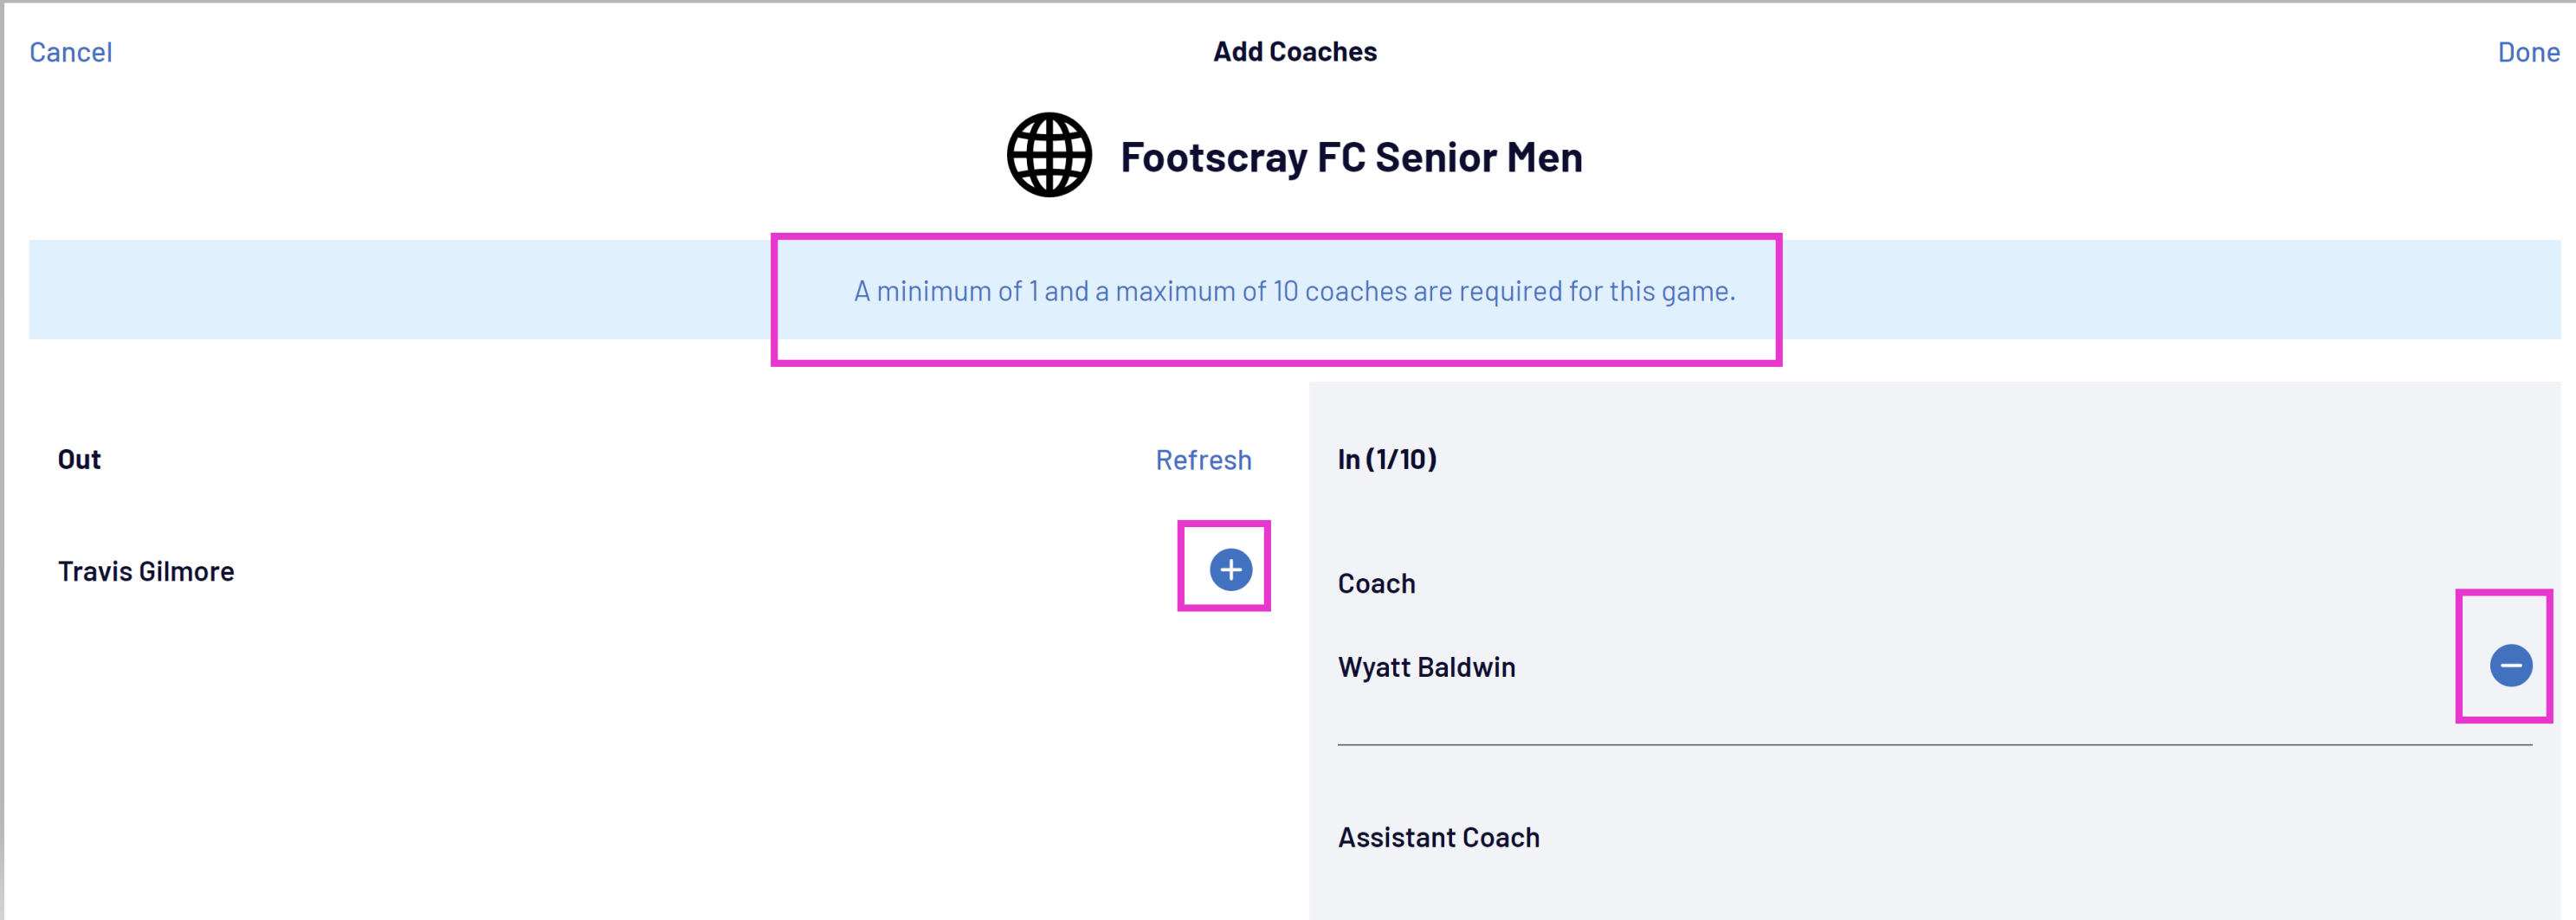
Task: Cancel adding coaches
Action: point(70,52)
